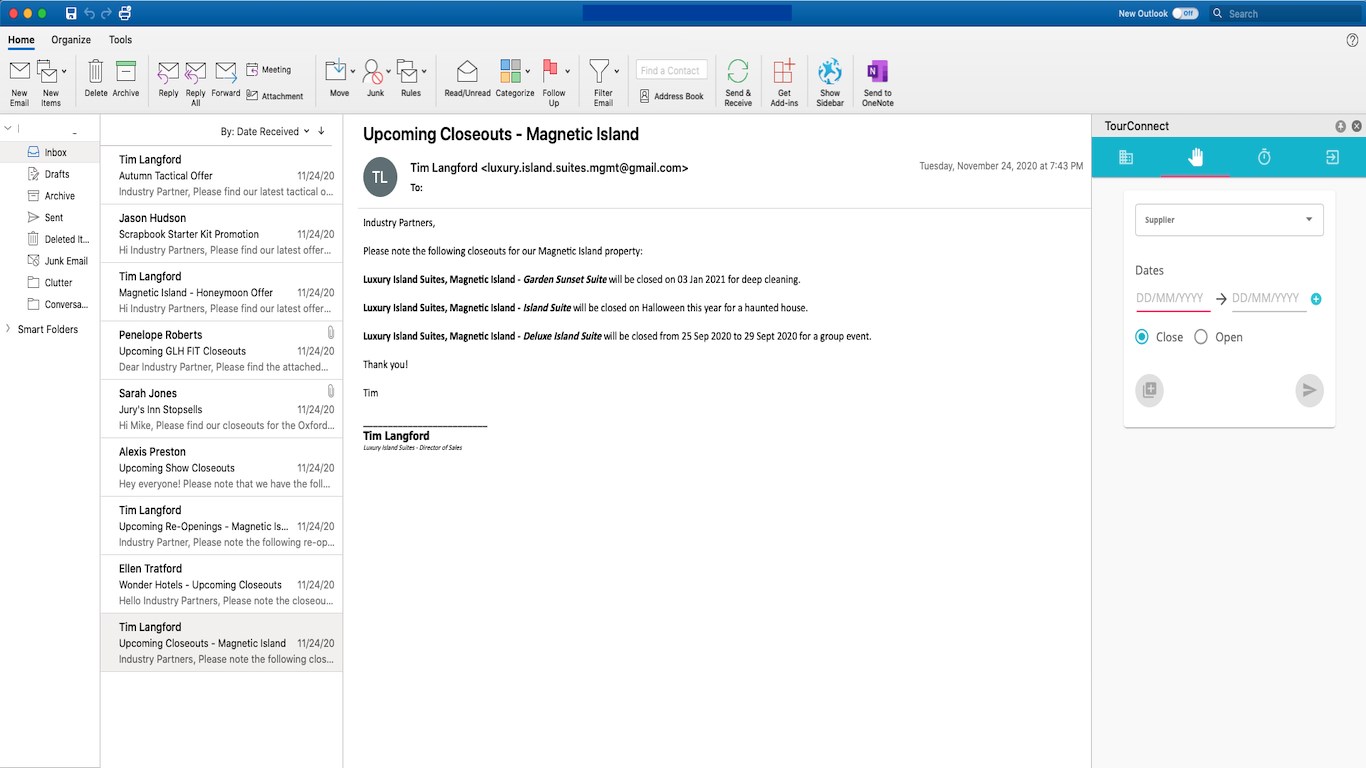Select the Open radio option
This screenshot has height=768, width=1366.
[x=1201, y=337]
